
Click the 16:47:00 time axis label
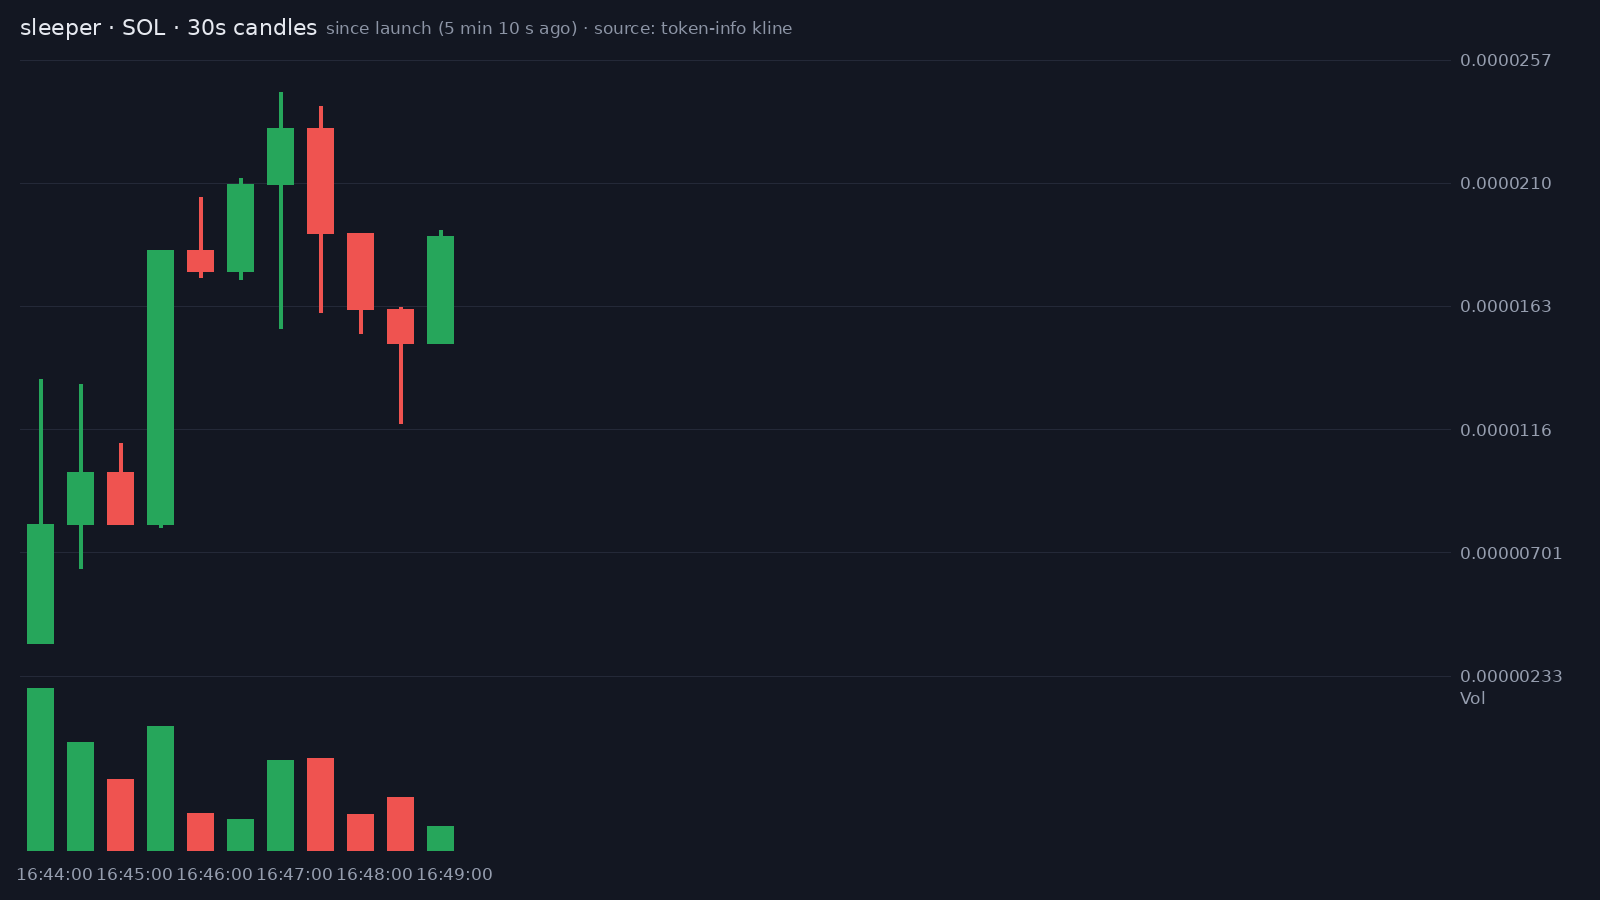294,874
